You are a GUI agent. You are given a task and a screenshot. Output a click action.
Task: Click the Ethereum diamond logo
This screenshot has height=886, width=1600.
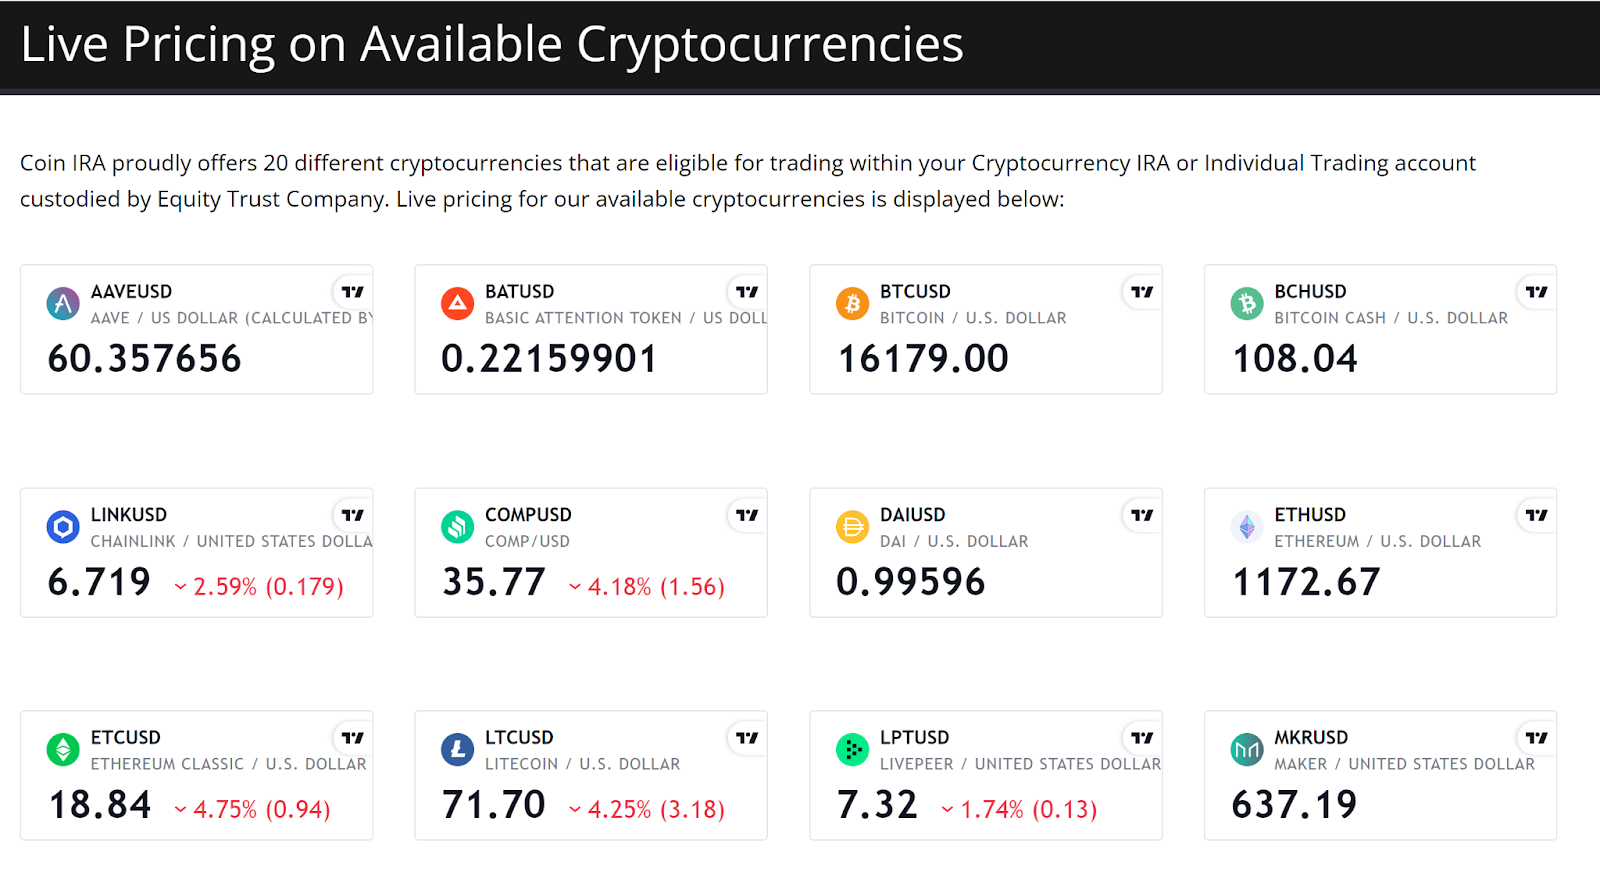1246,526
